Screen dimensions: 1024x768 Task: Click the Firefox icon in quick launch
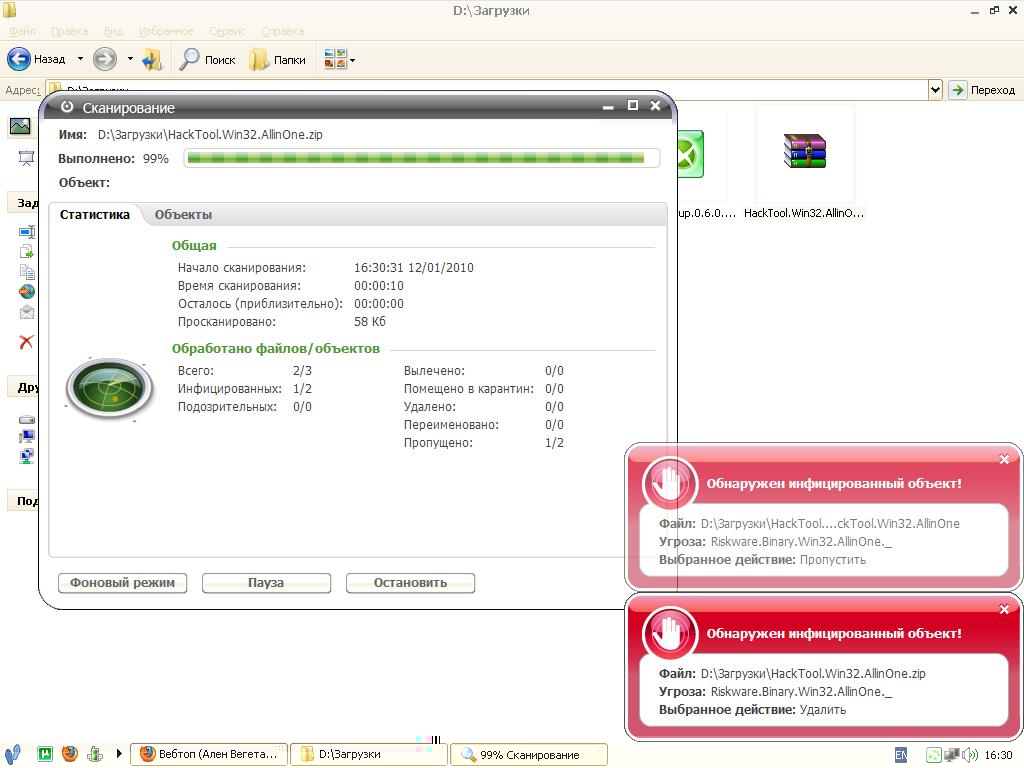[x=69, y=754]
